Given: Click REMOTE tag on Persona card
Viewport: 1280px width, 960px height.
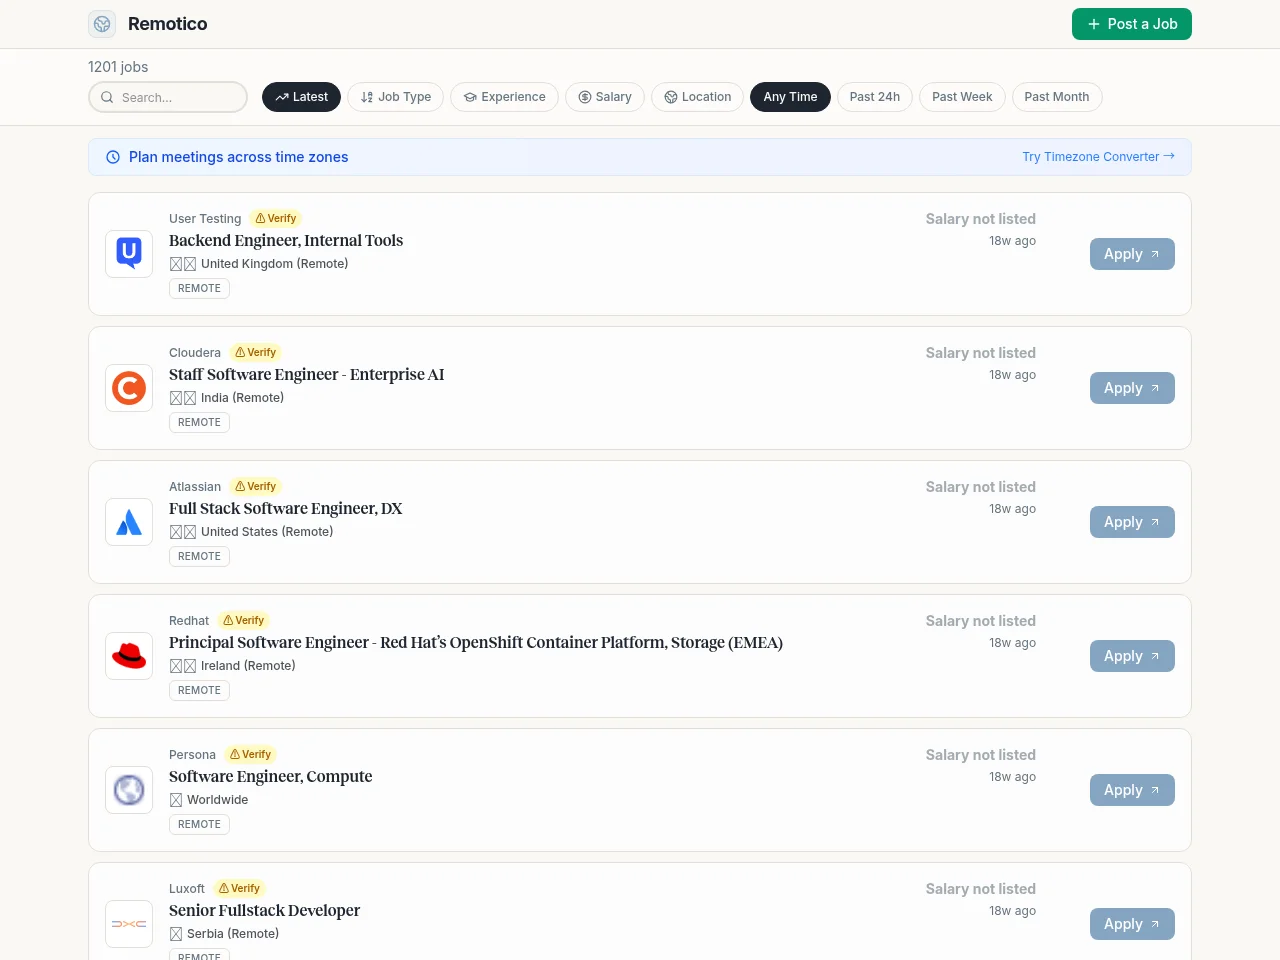Looking at the screenshot, I should click(199, 824).
